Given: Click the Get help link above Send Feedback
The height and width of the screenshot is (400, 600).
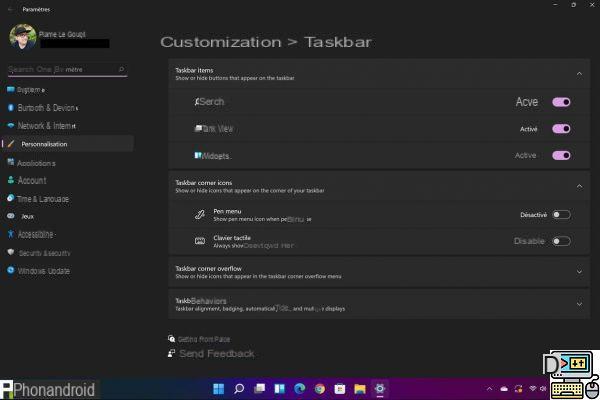Looking at the screenshot, I should 204,339.
